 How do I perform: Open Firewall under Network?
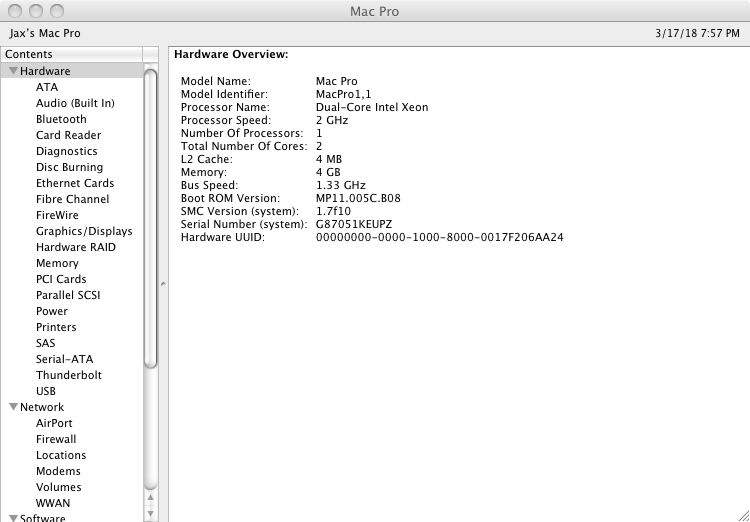pyautogui.click(x=56, y=439)
